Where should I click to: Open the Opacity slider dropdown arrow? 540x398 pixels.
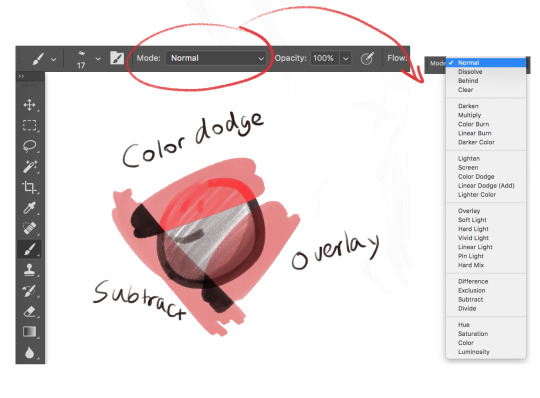coord(345,59)
